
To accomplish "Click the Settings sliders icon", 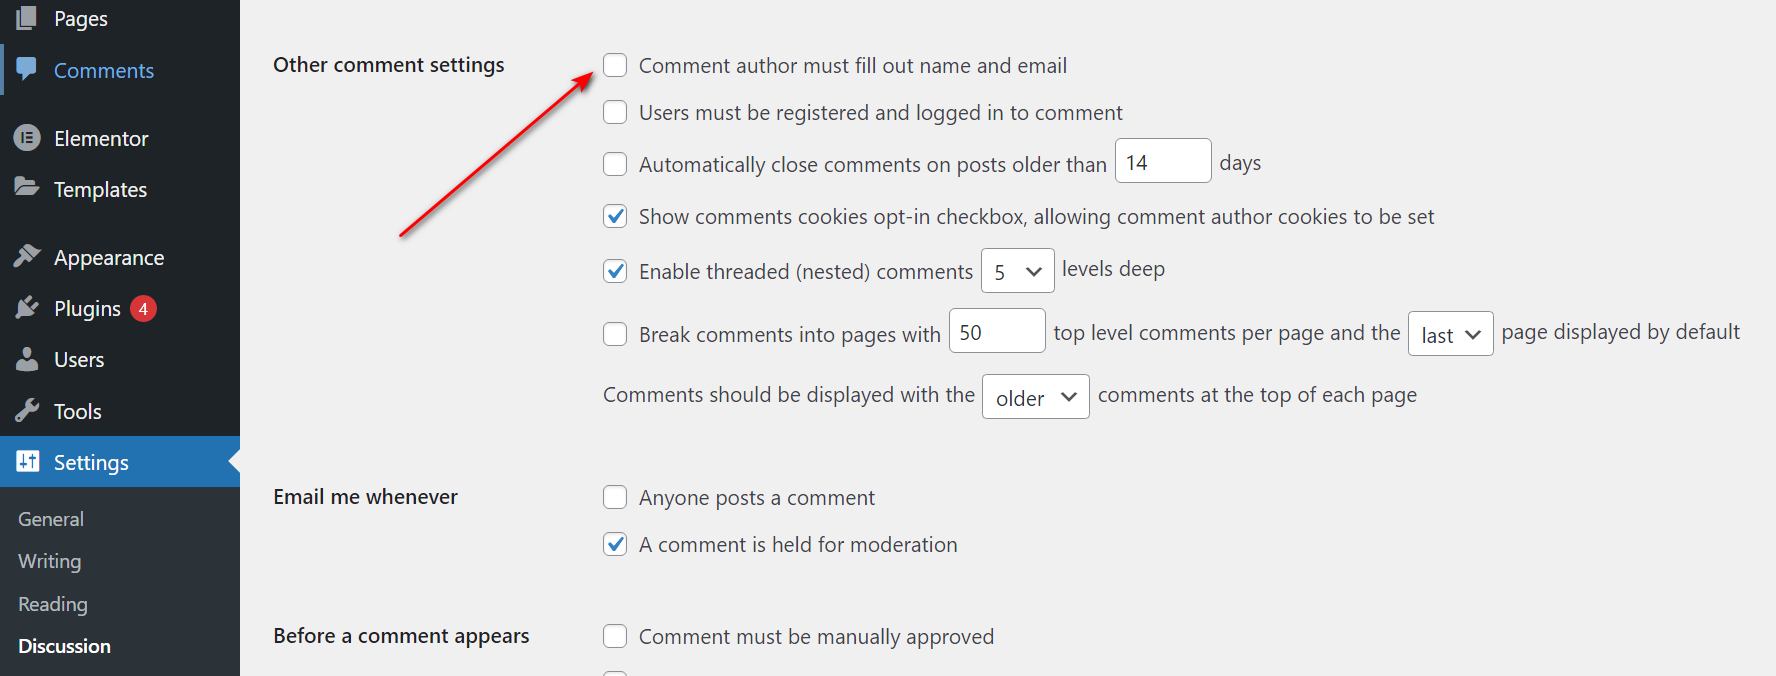I will coord(27,461).
